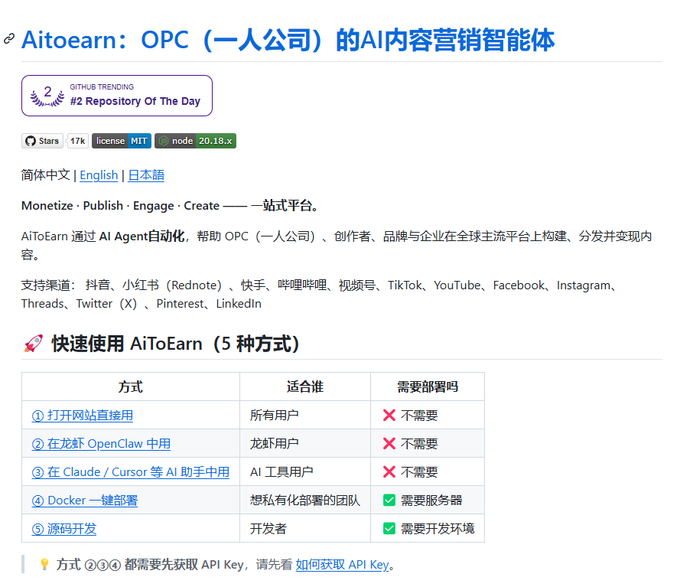Viewport: 680px width, 587px height.
Task: Click the 简体中文 language label
Action: pyautogui.click(x=46, y=175)
